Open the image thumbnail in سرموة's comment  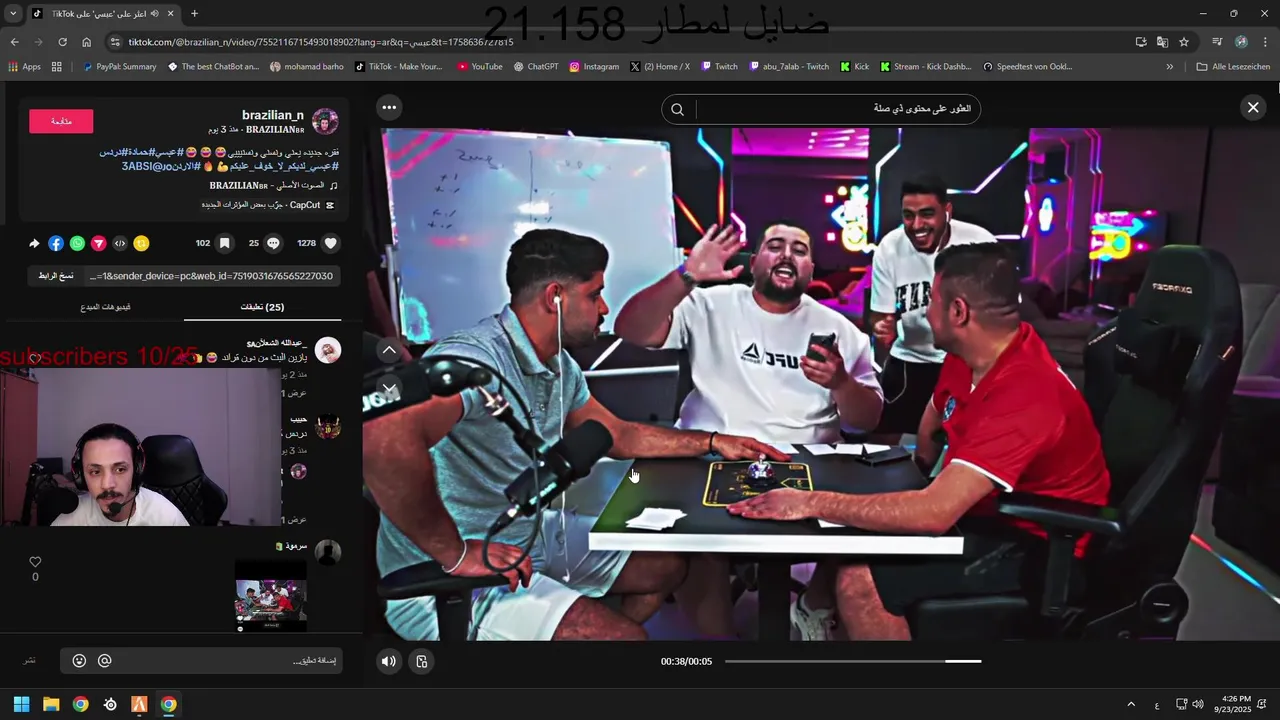tap(271, 595)
